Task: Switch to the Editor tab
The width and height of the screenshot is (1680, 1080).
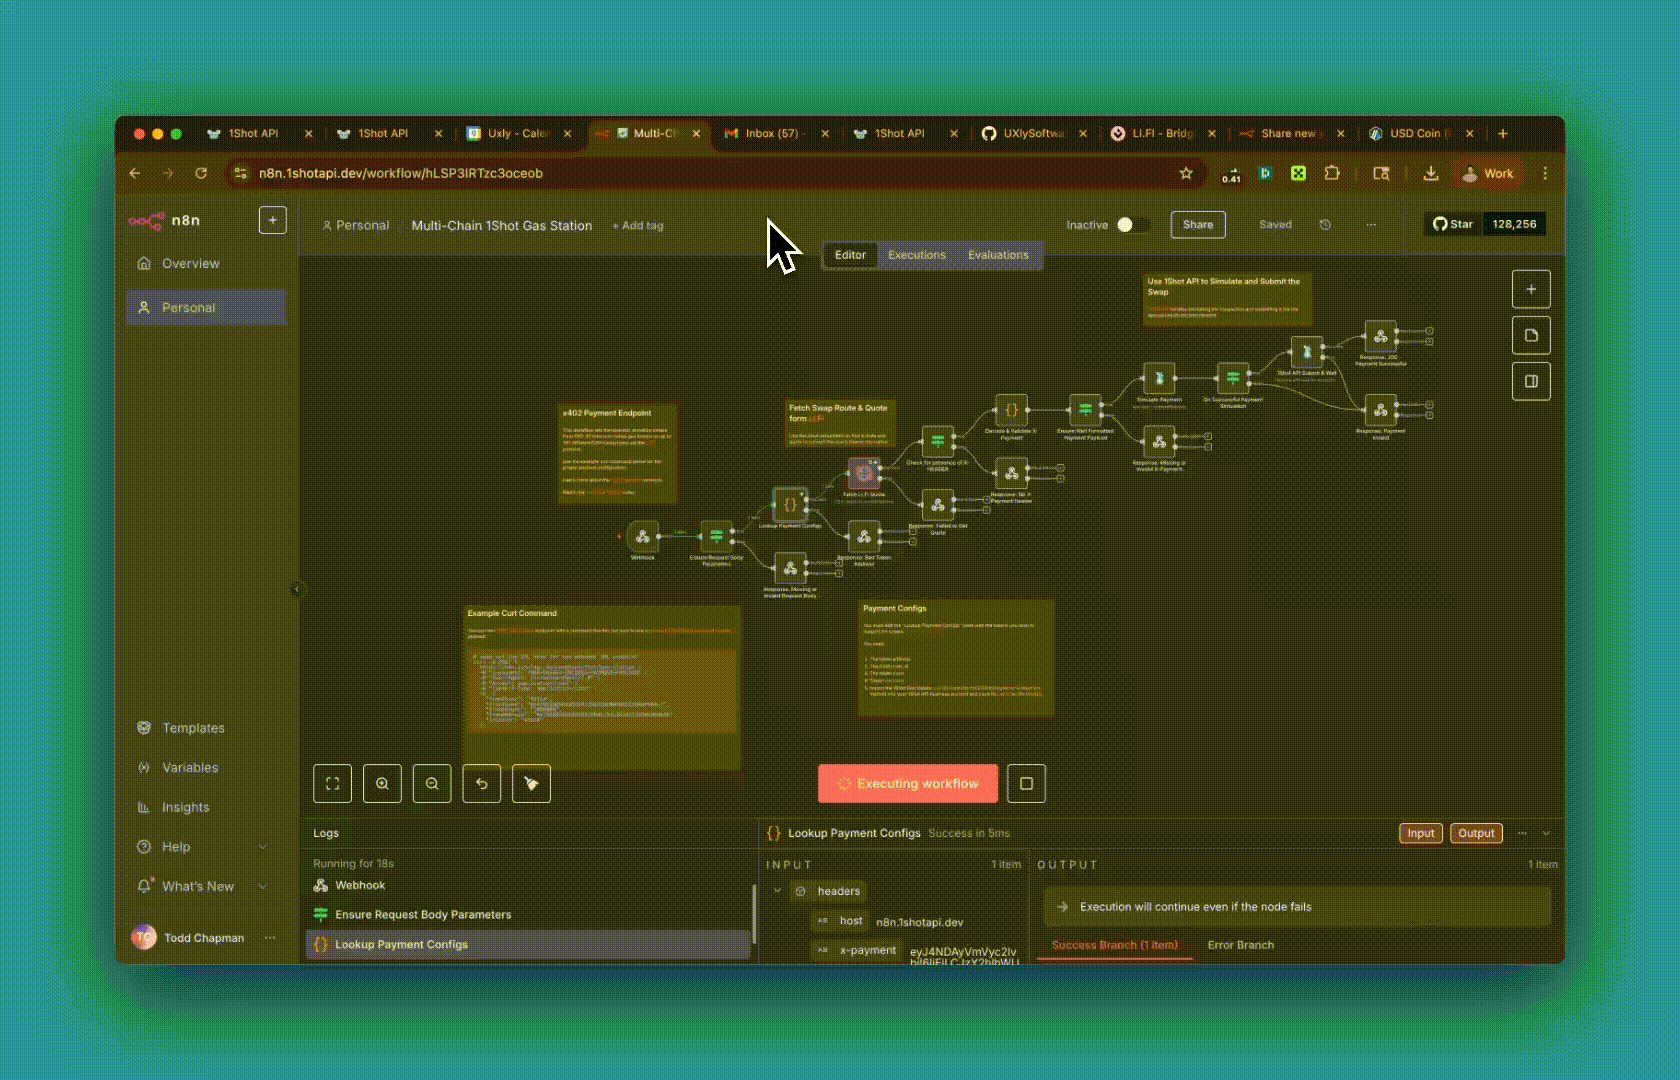Action: (850, 255)
